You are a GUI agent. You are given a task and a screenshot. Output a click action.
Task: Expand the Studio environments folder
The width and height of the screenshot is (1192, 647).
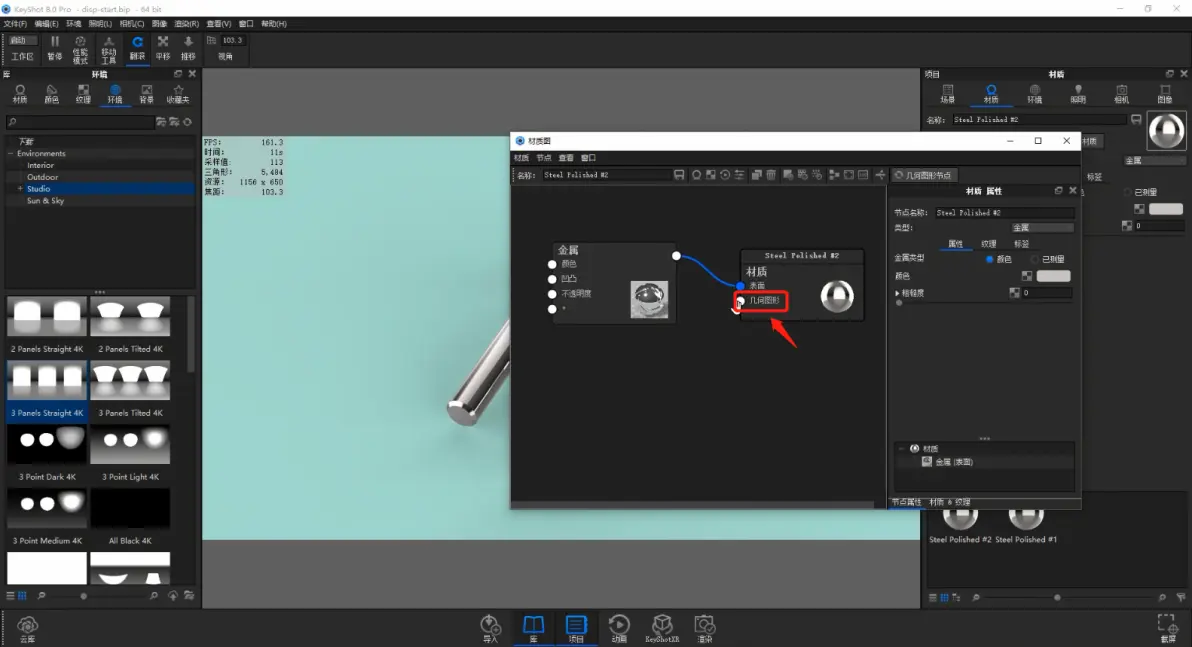pos(20,189)
